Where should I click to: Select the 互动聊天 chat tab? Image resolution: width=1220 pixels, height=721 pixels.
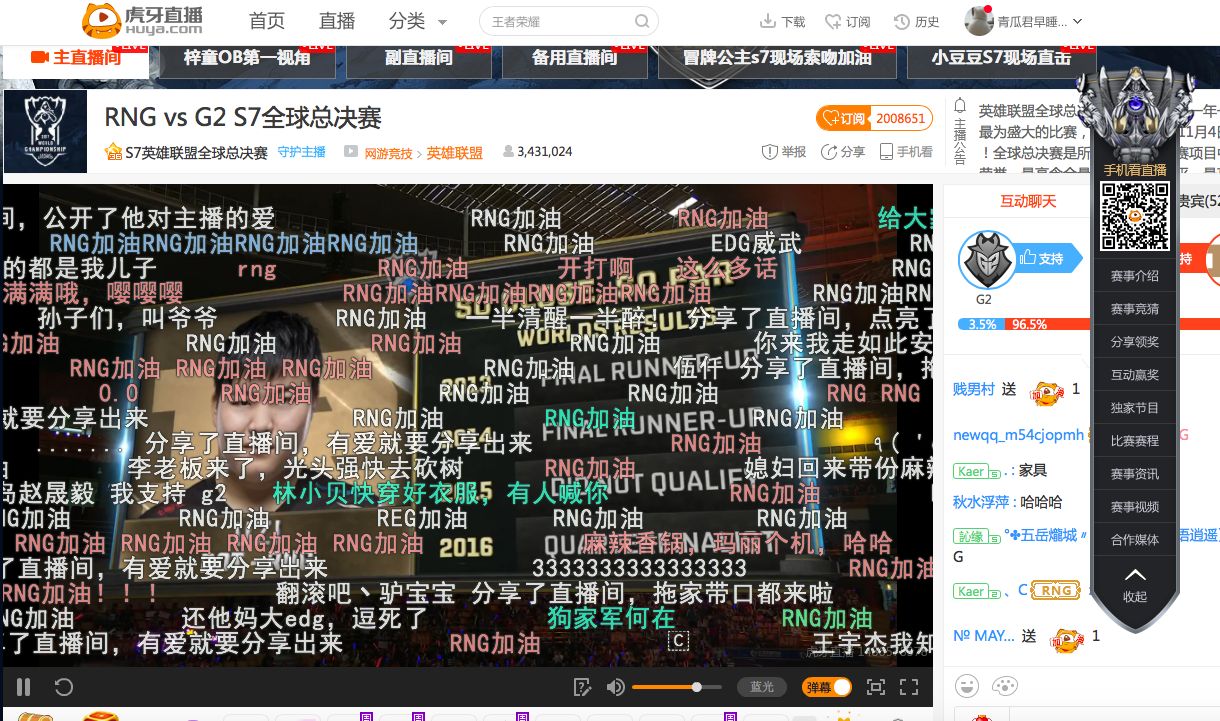(x=1028, y=201)
